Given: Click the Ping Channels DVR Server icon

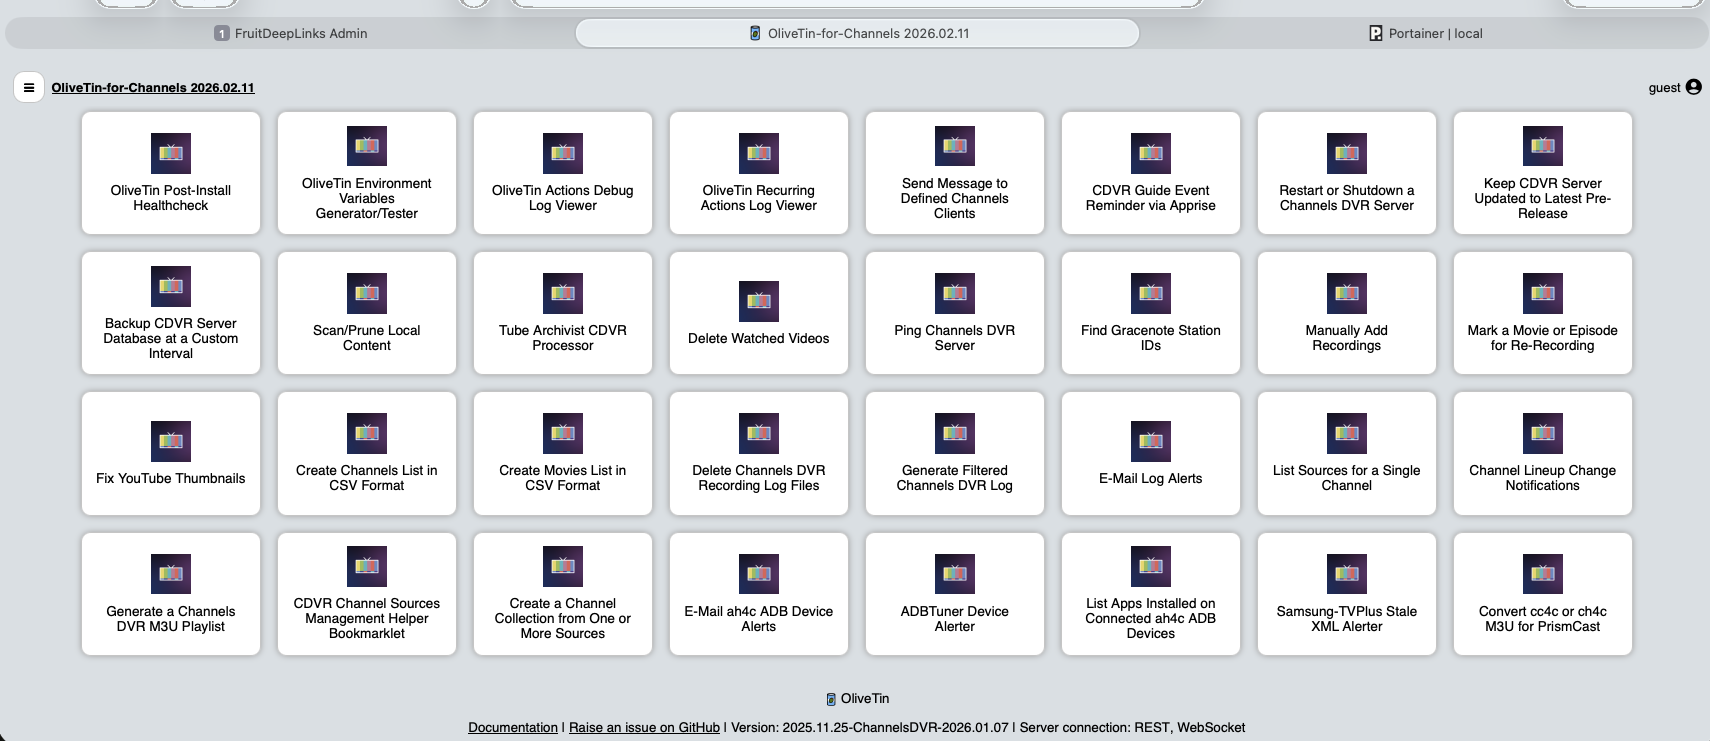Looking at the screenshot, I should pos(954,293).
